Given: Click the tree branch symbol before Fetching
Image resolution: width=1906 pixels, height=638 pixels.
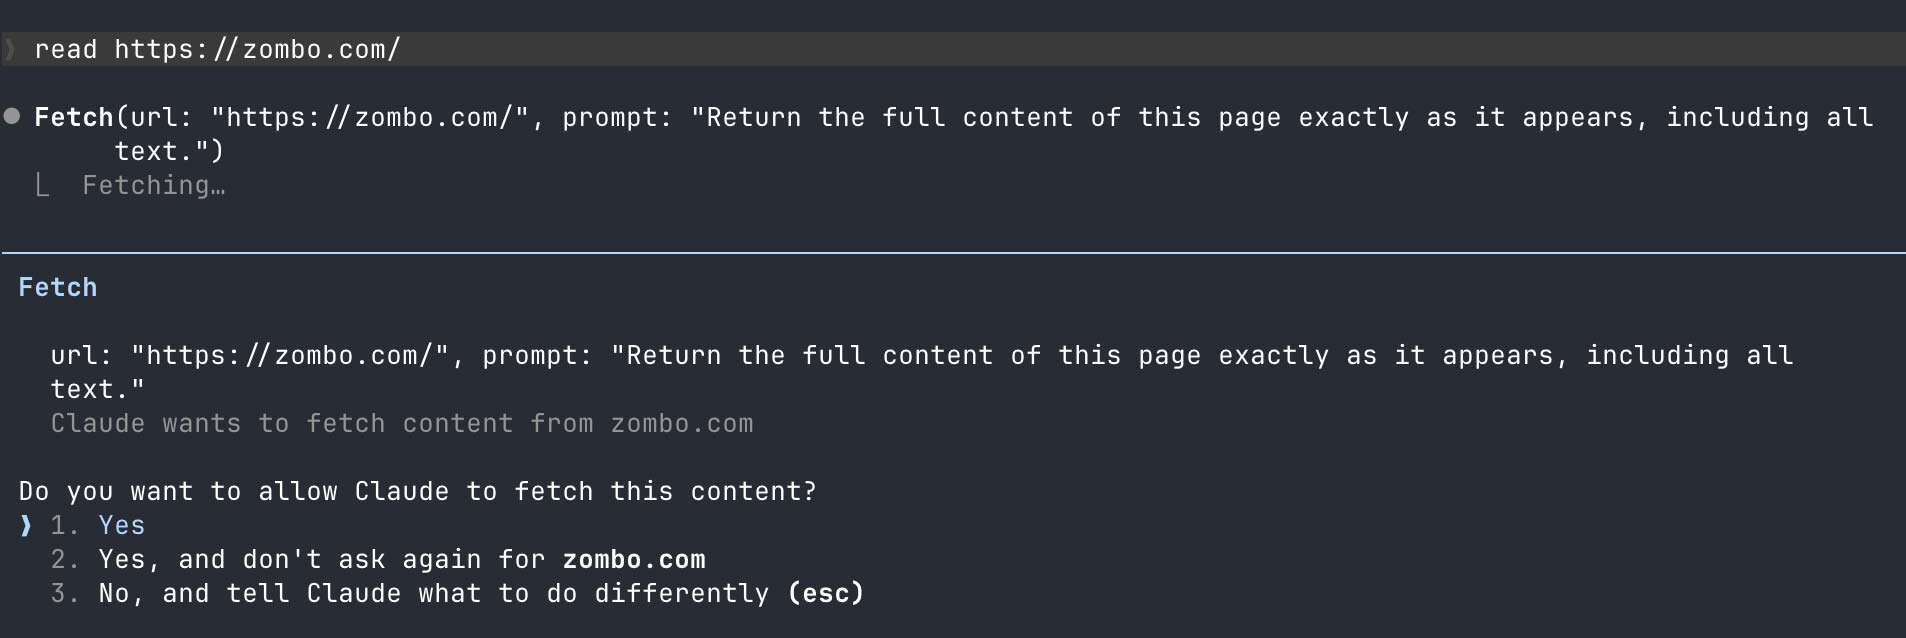Looking at the screenshot, I should pos(42,185).
